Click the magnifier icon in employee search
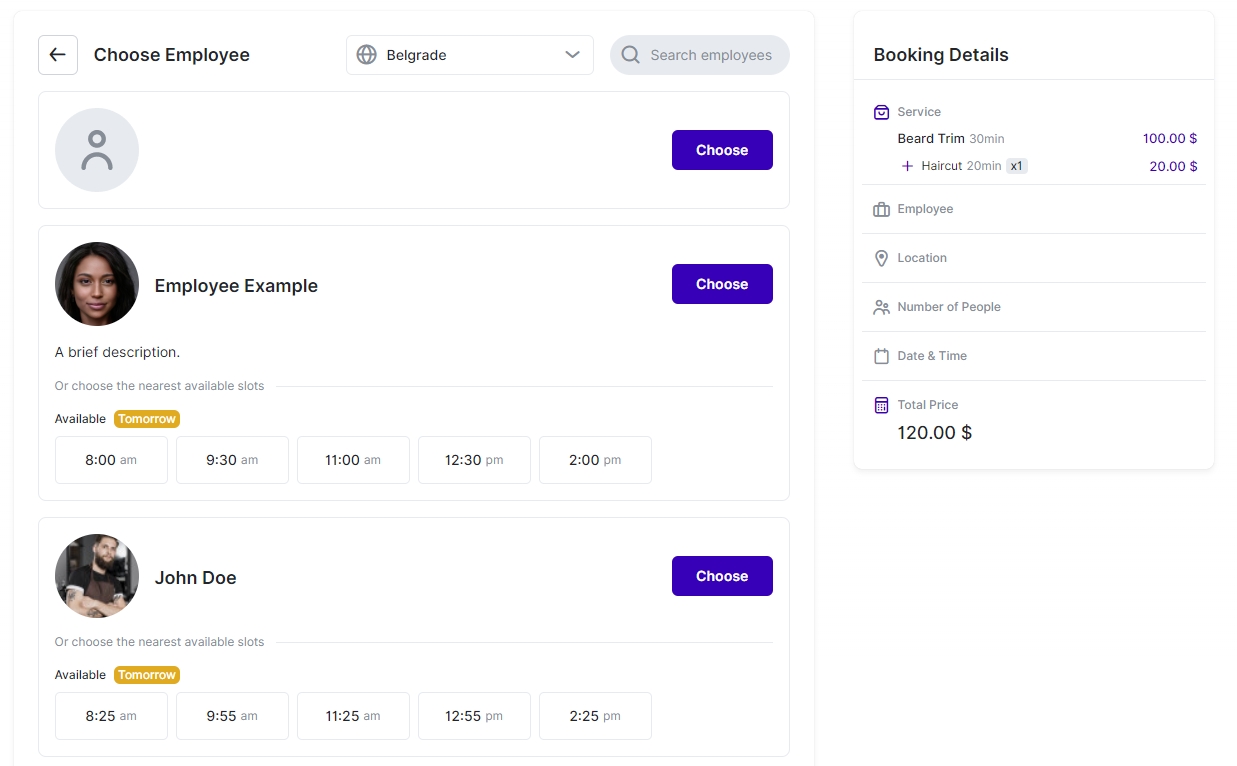This screenshot has width=1237, height=766. (x=630, y=55)
